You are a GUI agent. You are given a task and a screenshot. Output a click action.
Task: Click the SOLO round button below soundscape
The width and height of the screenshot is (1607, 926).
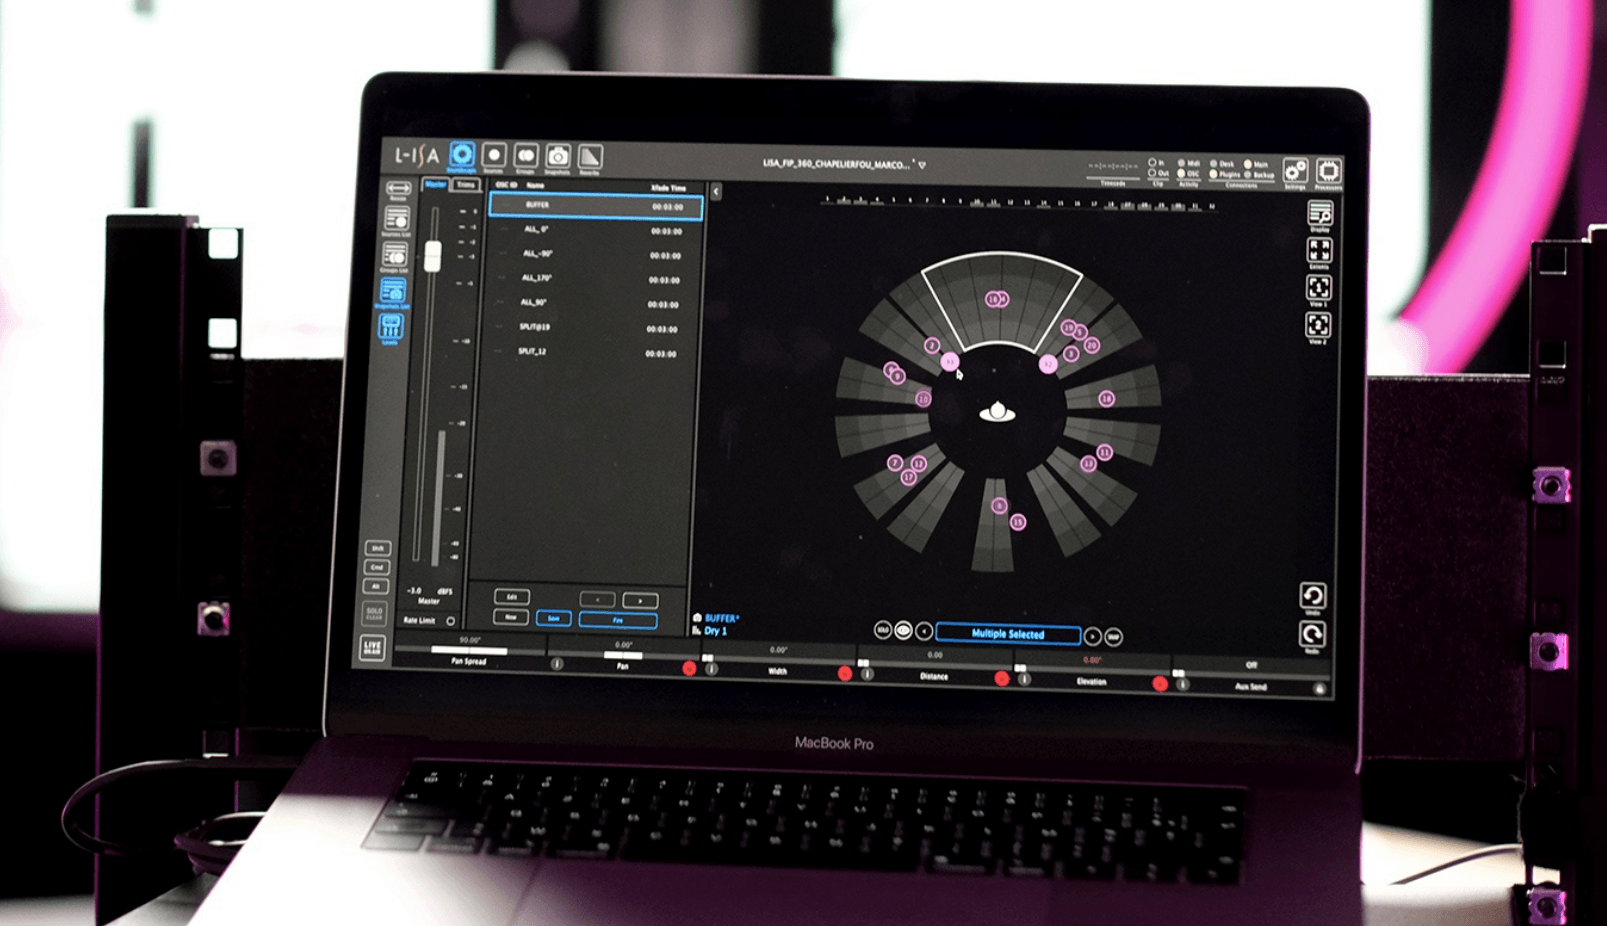click(882, 629)
